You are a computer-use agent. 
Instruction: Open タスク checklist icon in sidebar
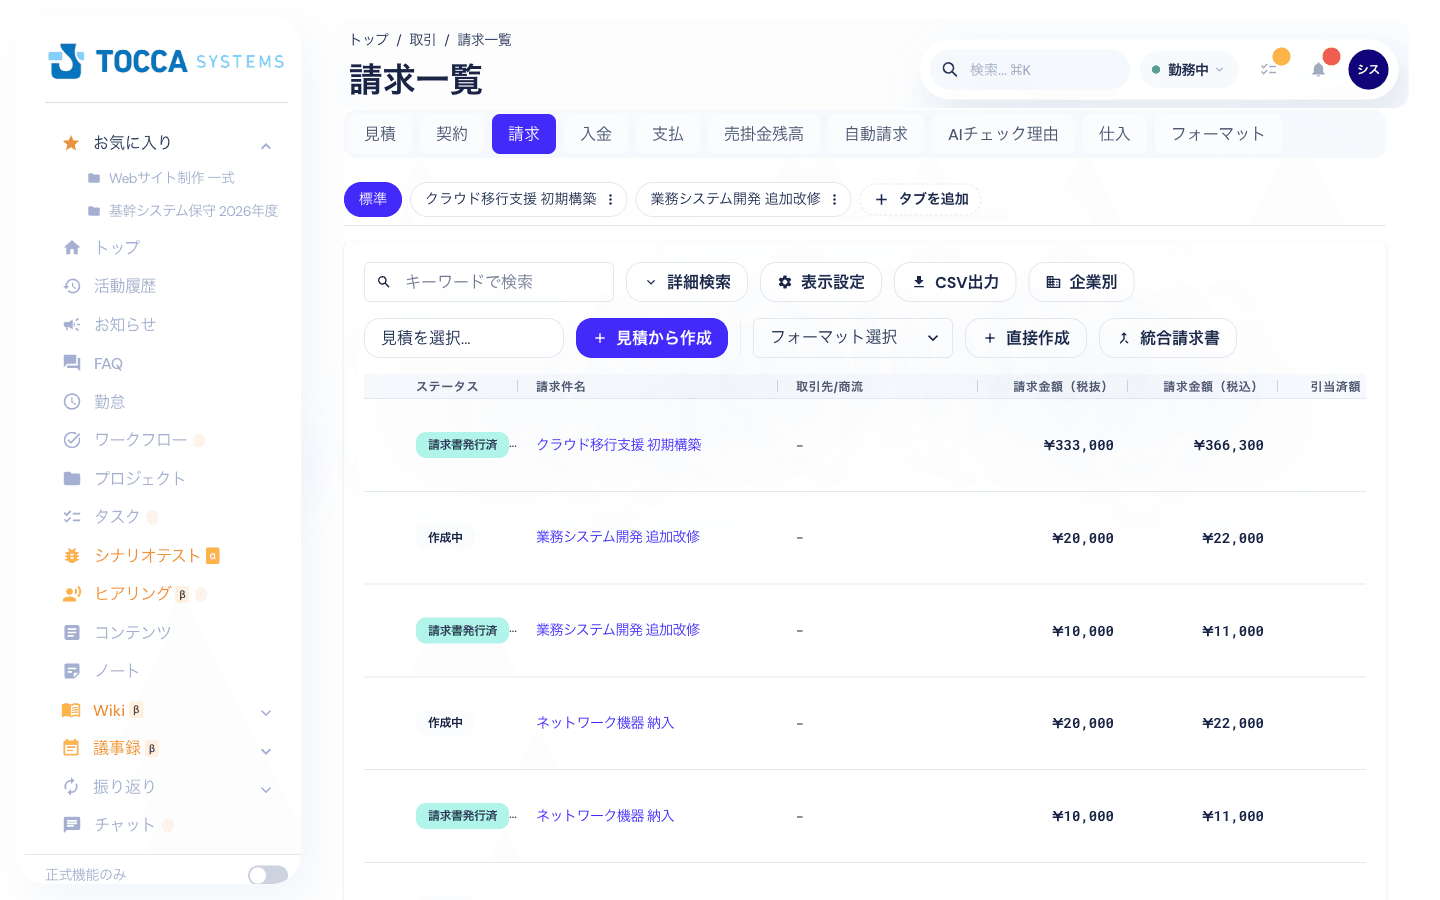point(72,517)
